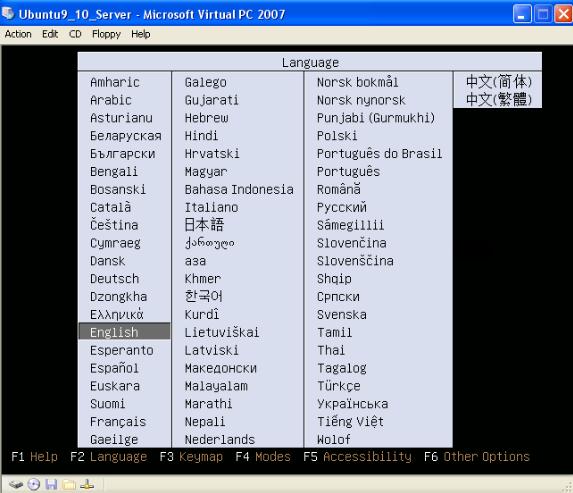Select Bengali language

click(114, 172)
